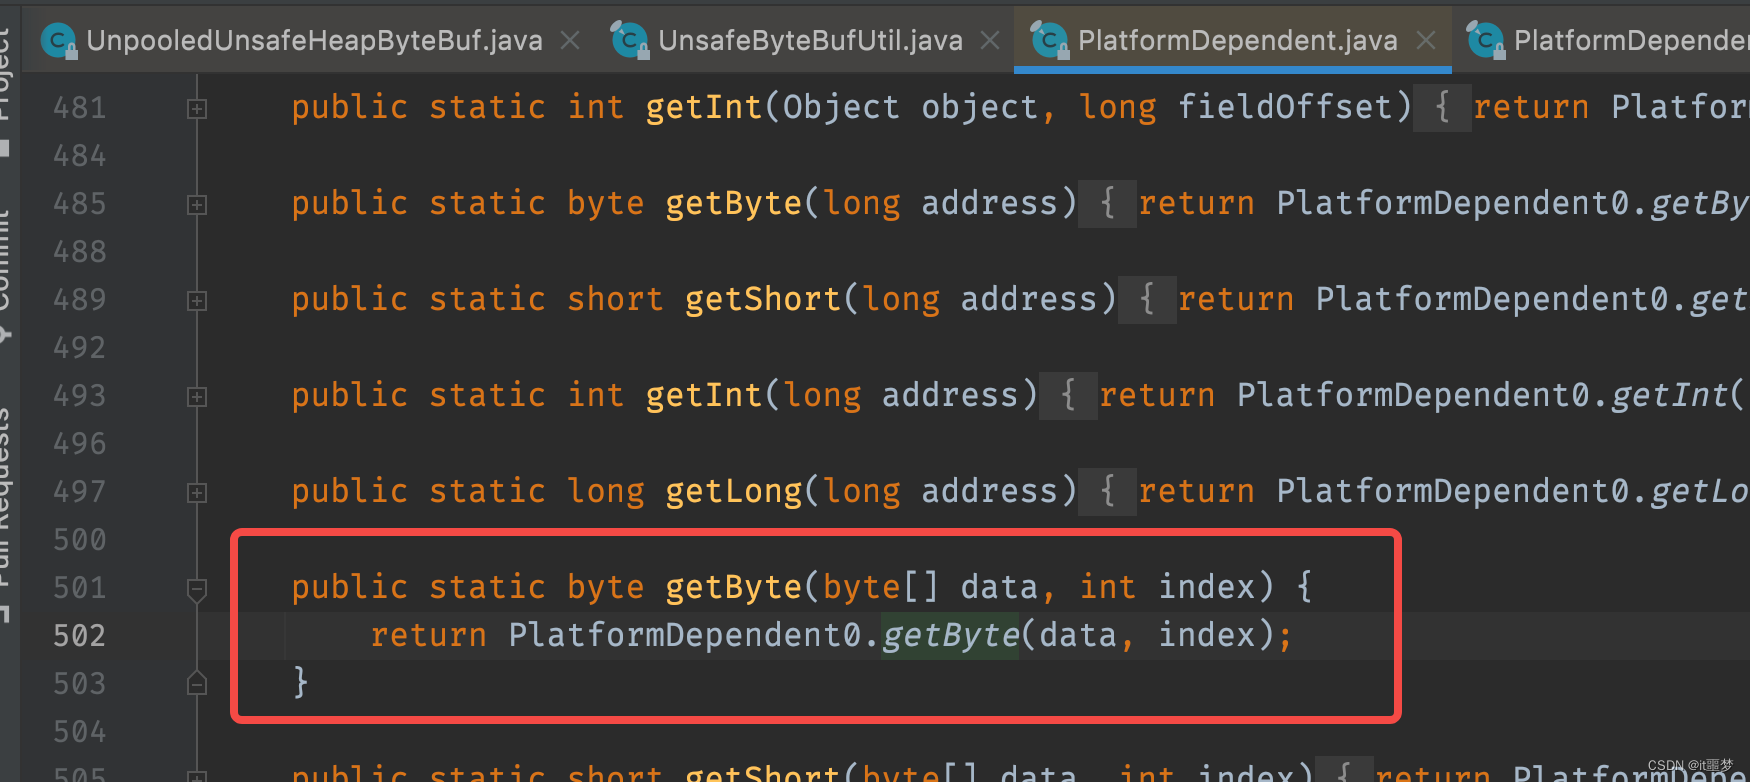Click getInt(Object object method name on line 481
The width and height of the screenshot is (1750, 782).
(x=704, y=107)
